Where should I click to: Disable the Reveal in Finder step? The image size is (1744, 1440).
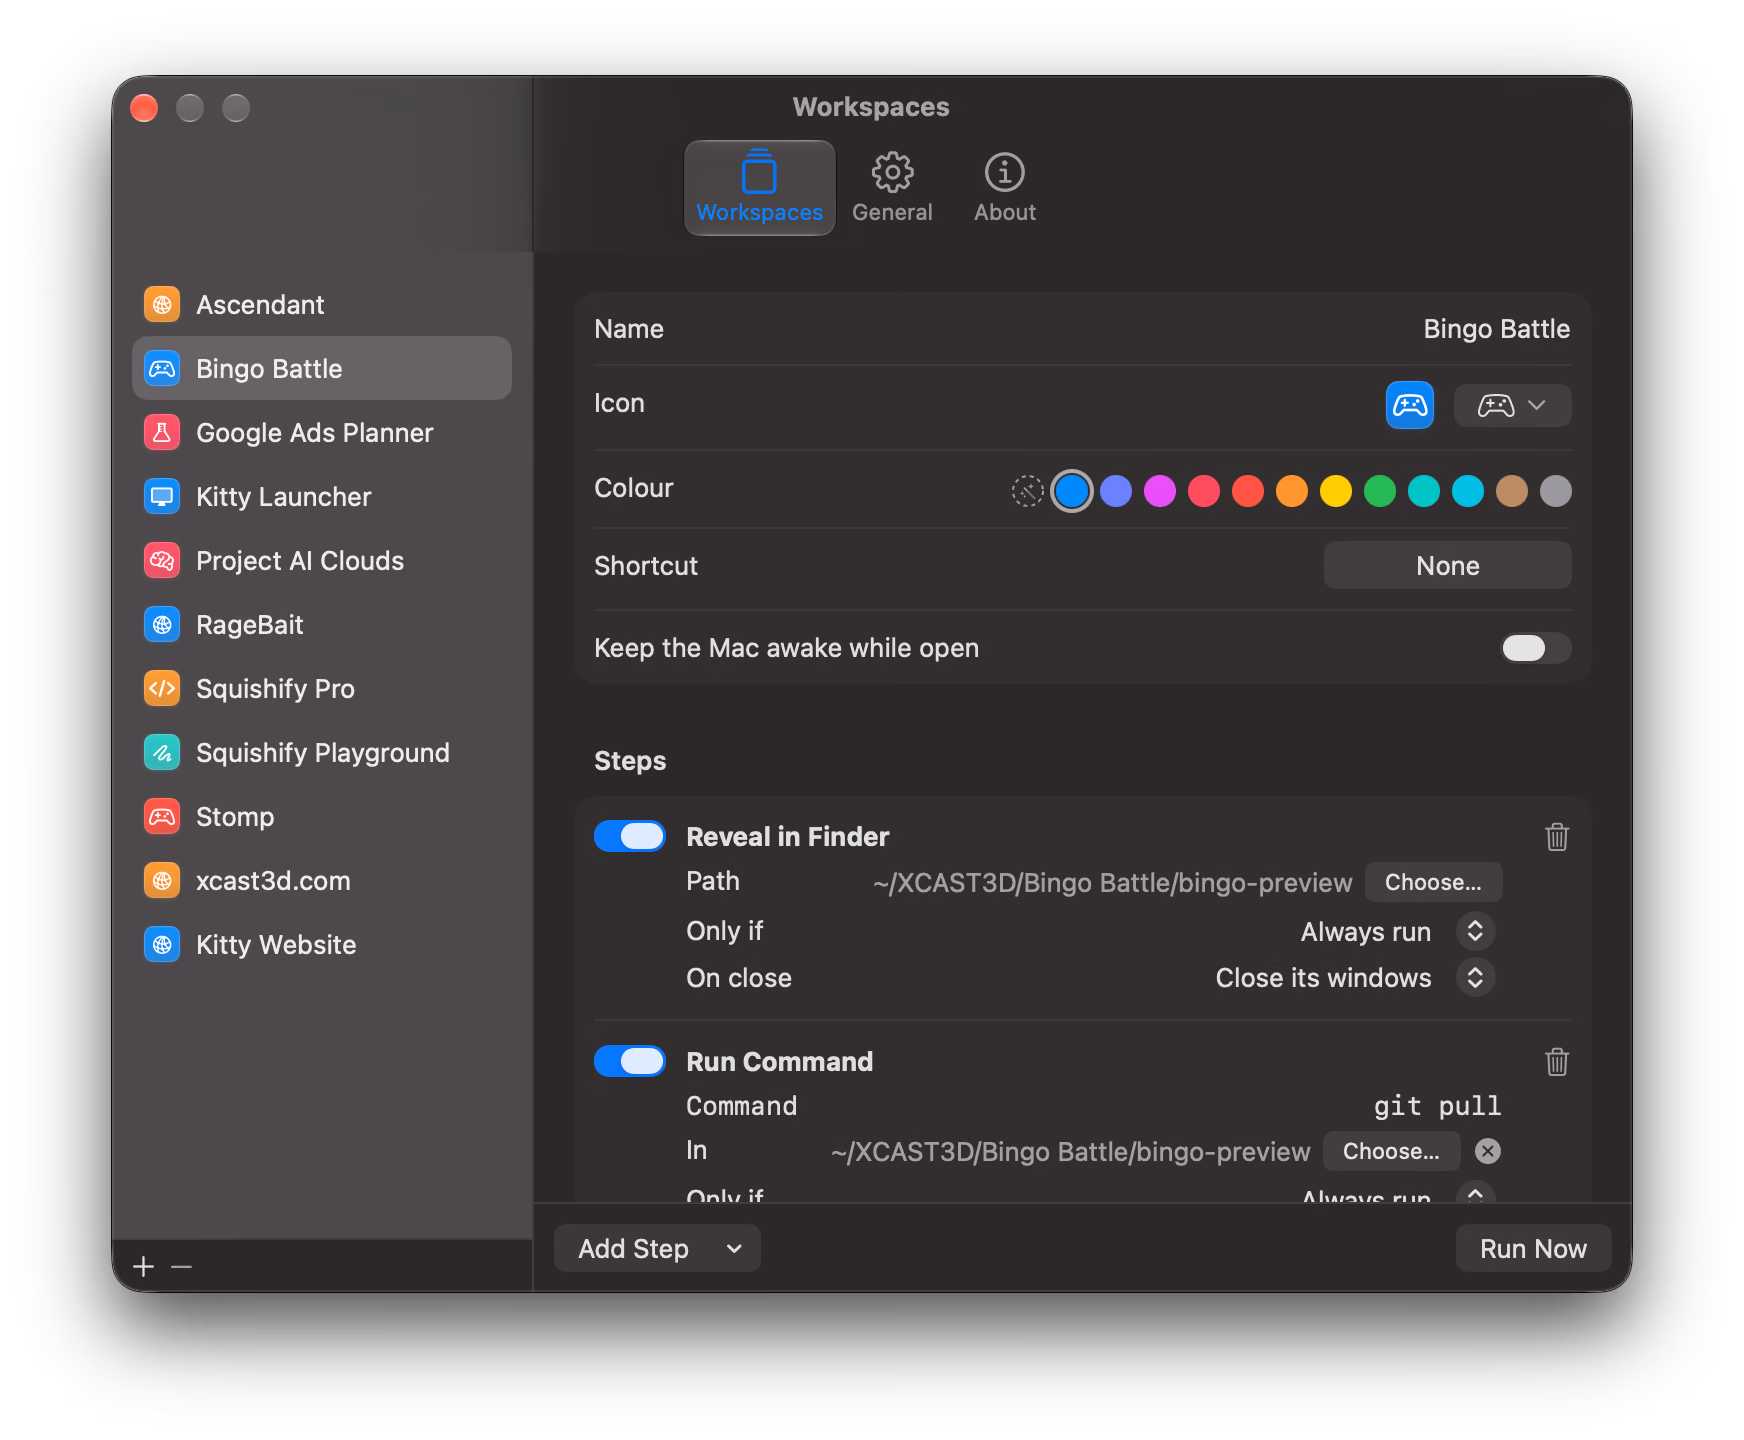(x=630, y=837)
